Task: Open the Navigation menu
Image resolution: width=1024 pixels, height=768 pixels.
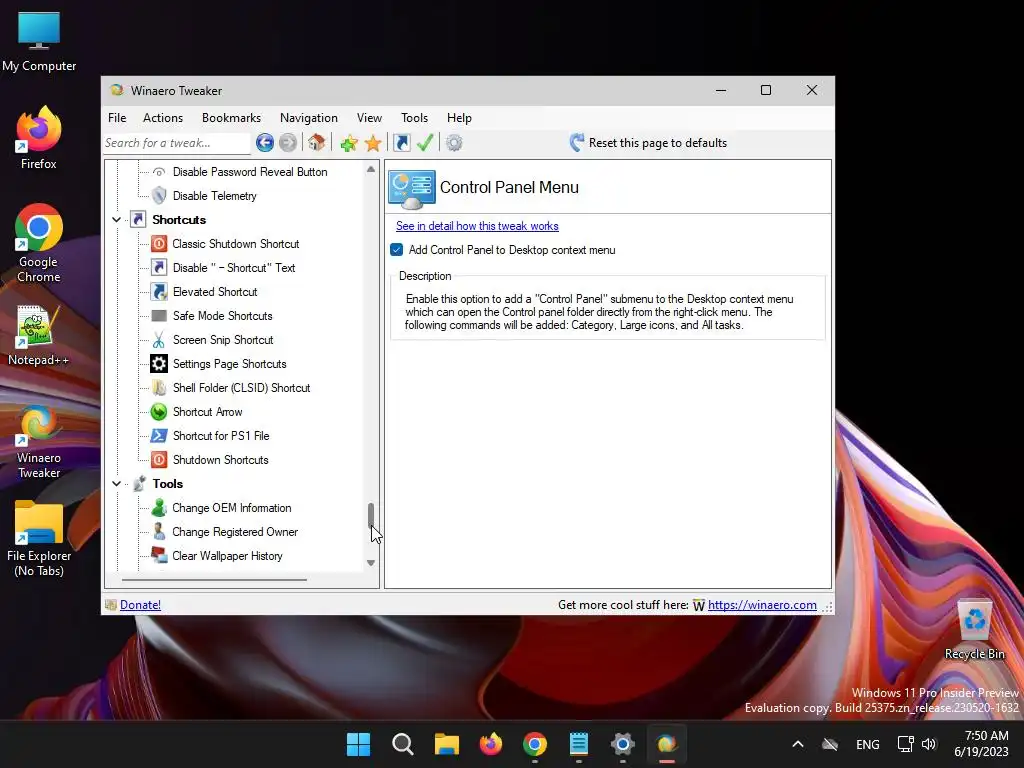Action: coord(309,118)
